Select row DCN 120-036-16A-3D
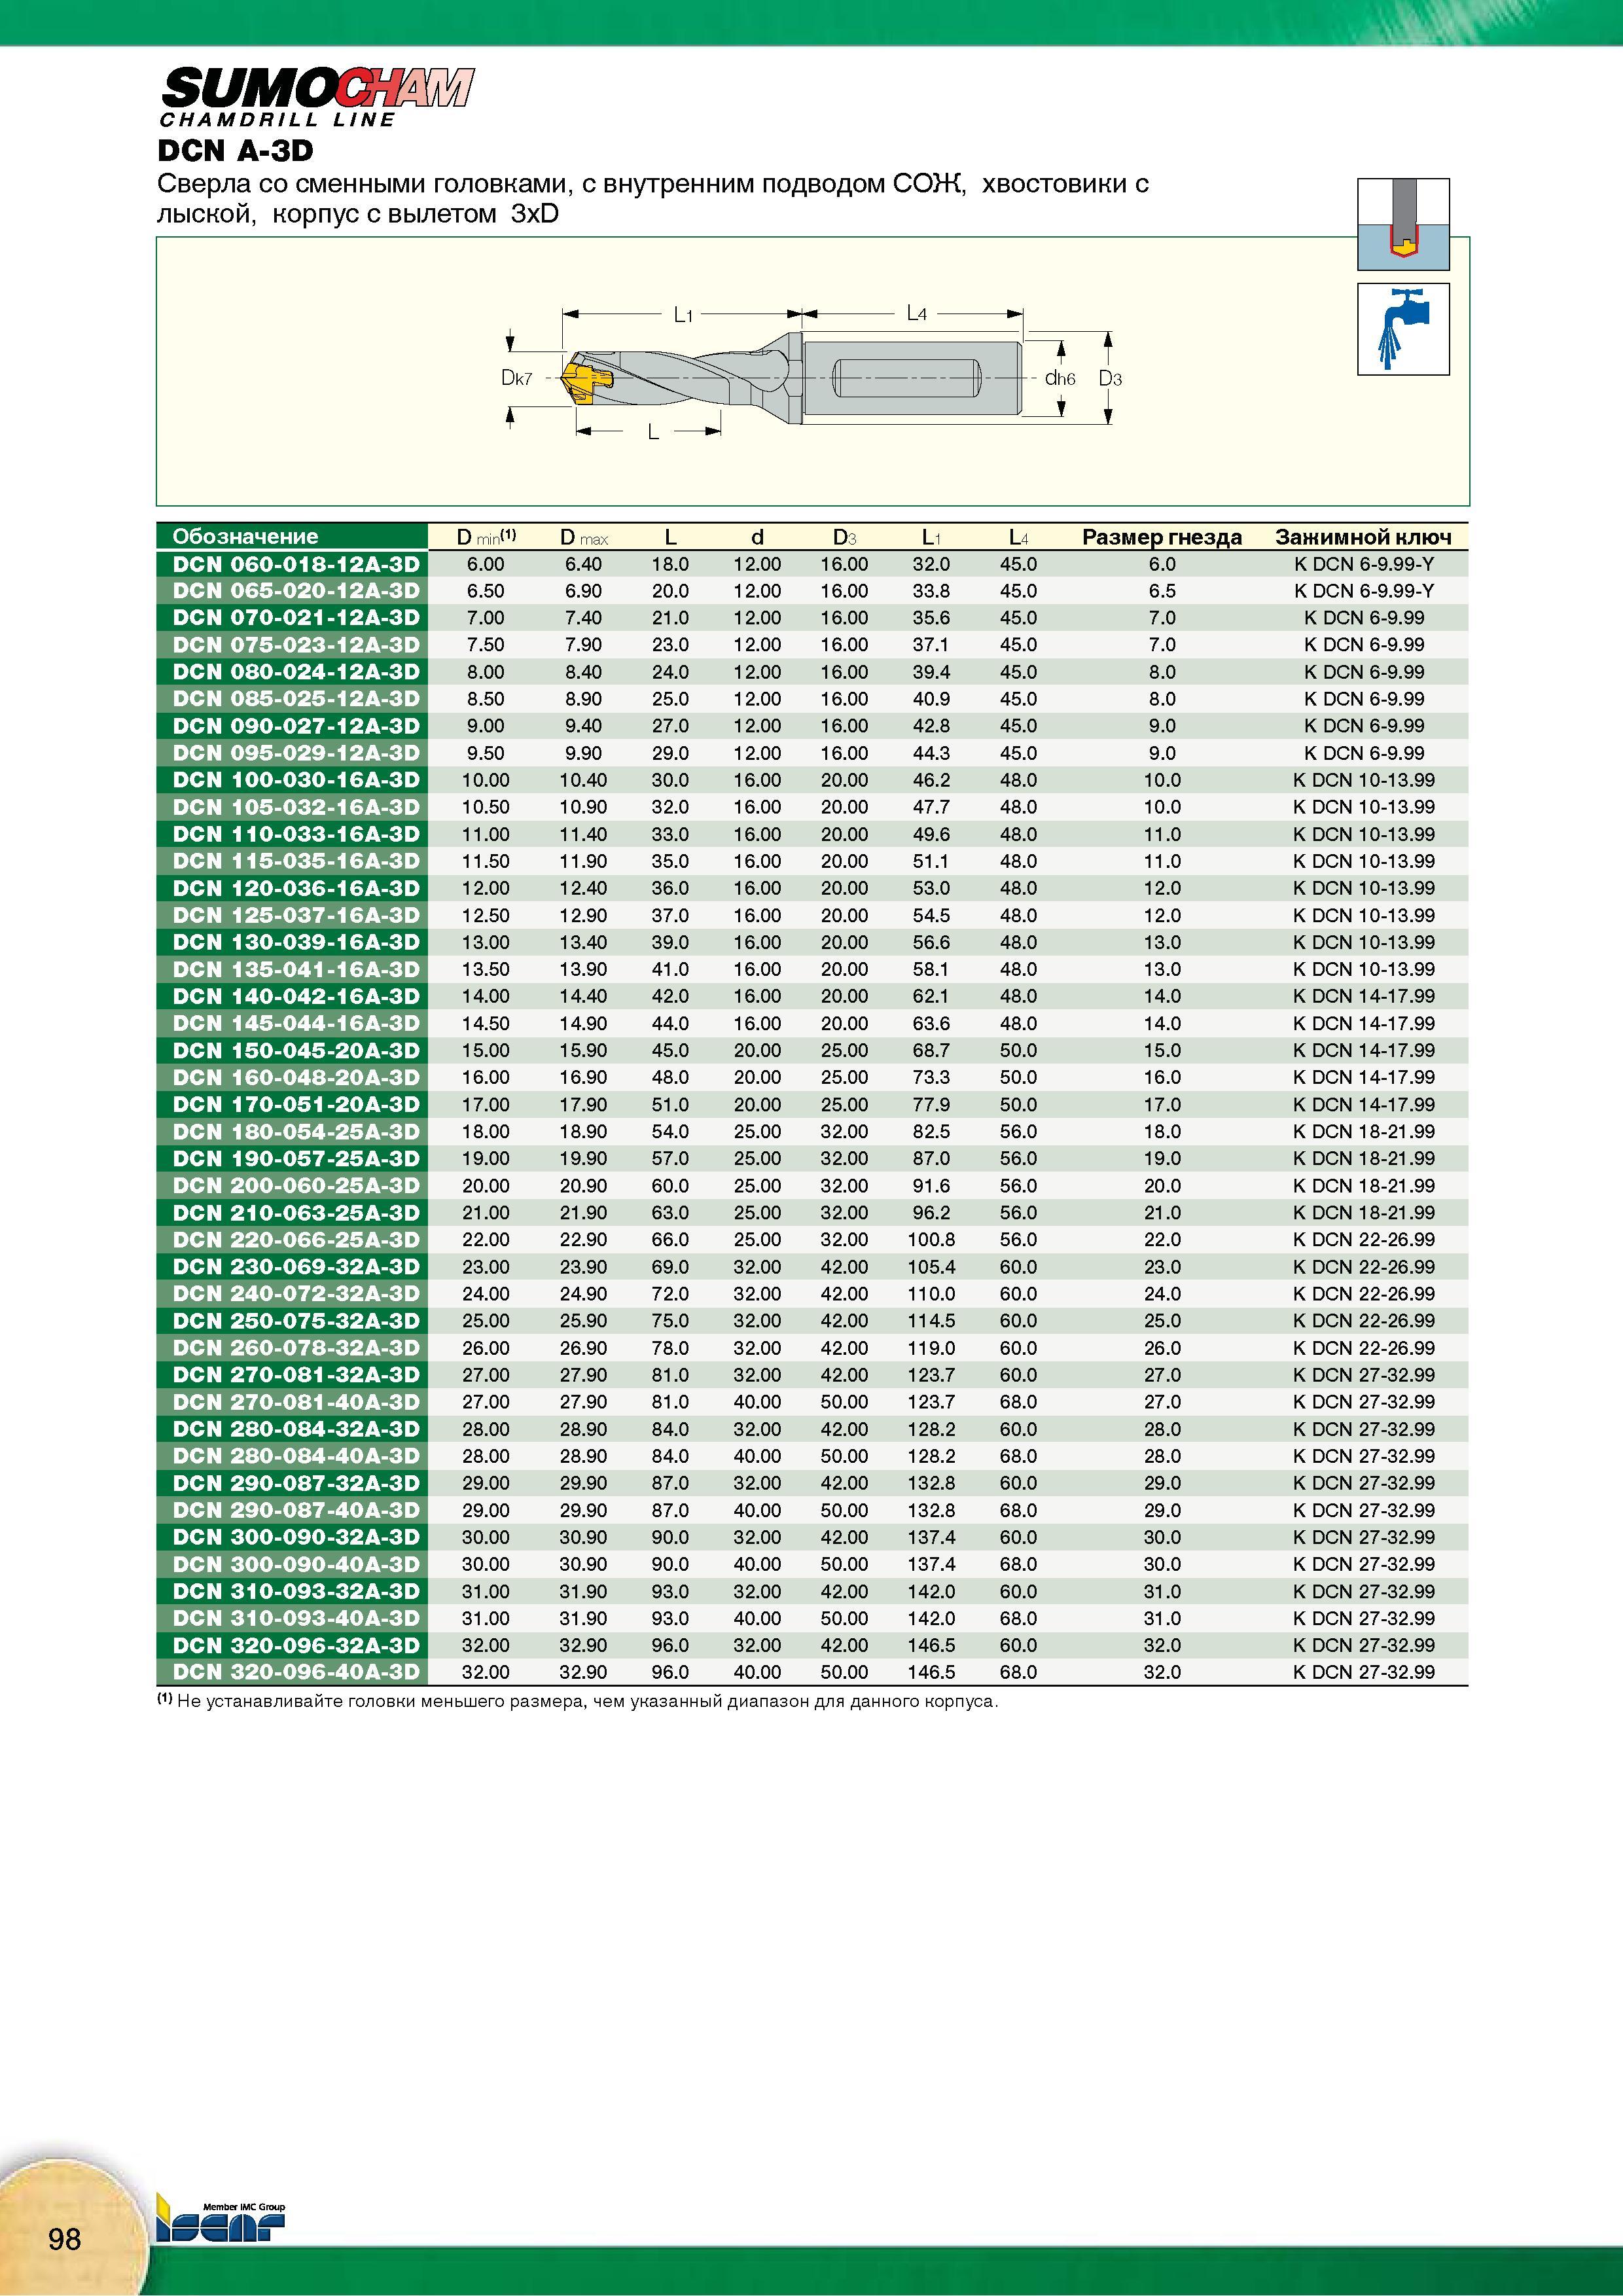This screenshot has width=1623, height=2296. 812,888
